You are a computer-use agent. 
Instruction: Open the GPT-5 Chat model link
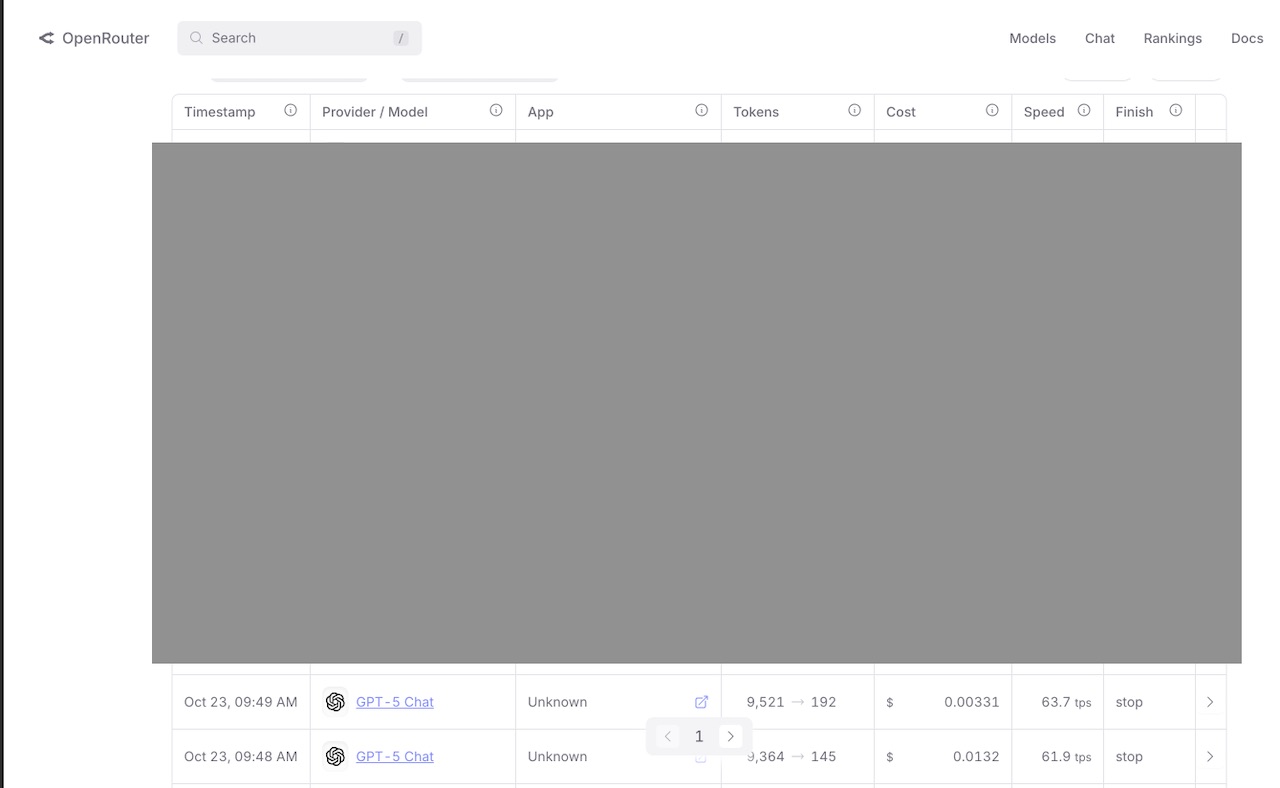(394, 702)
